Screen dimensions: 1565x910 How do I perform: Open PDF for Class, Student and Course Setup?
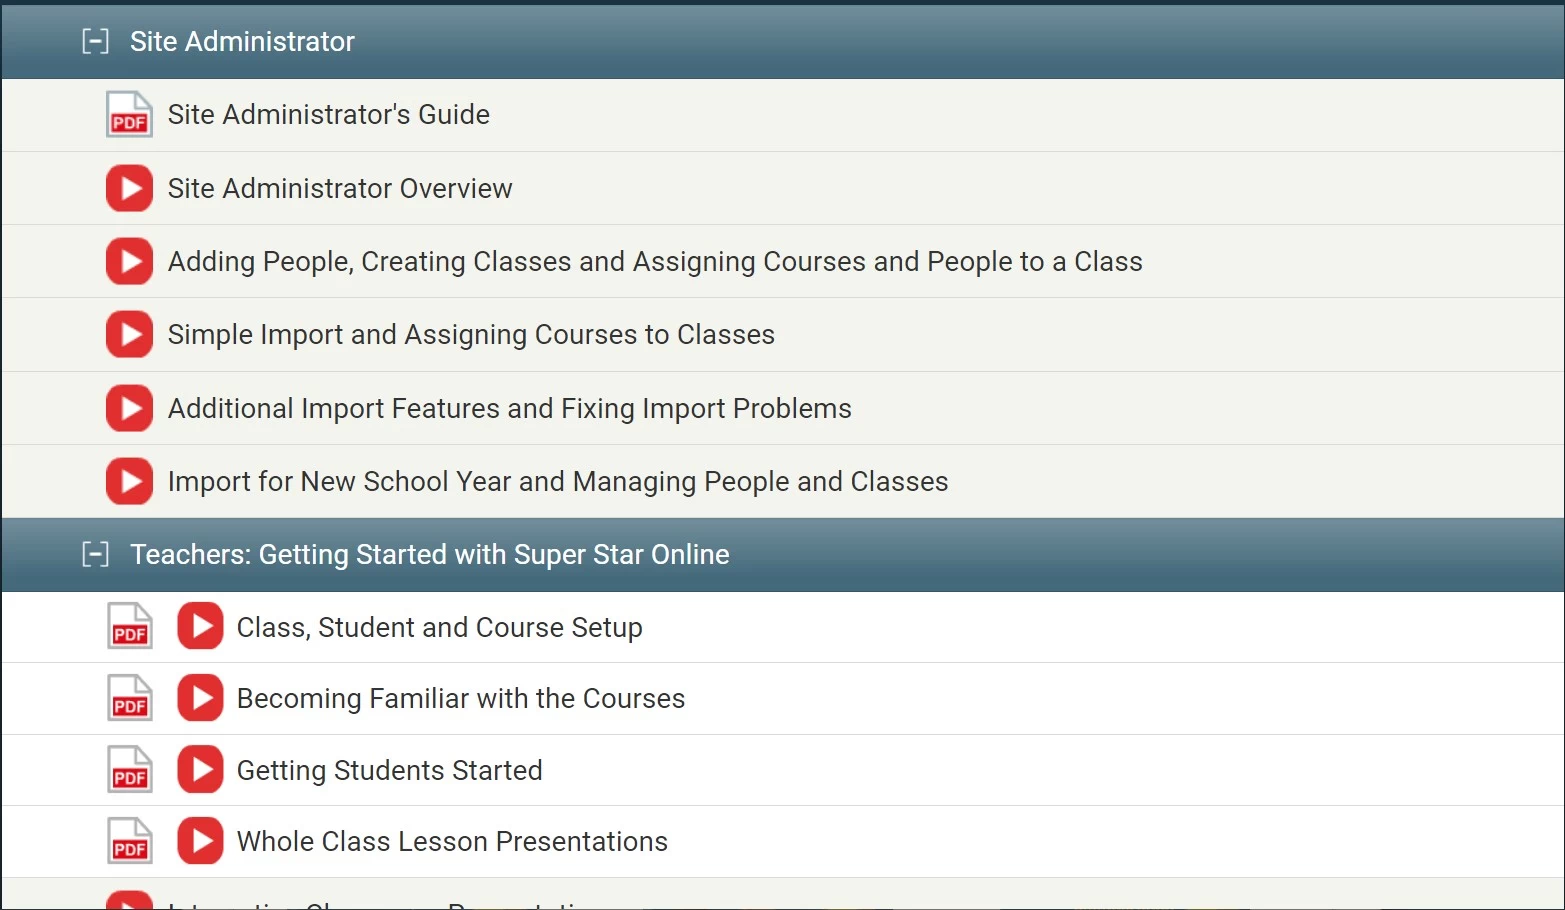pos(130,627)
